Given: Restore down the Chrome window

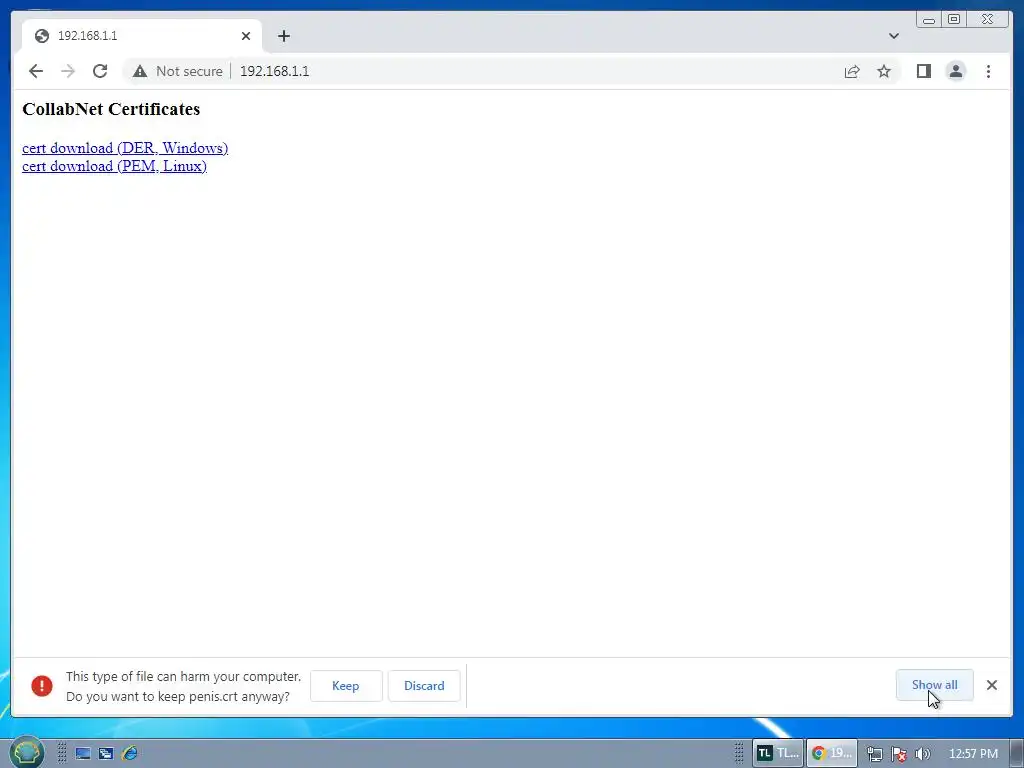Looking at the screenshot, I should [954, 20].
